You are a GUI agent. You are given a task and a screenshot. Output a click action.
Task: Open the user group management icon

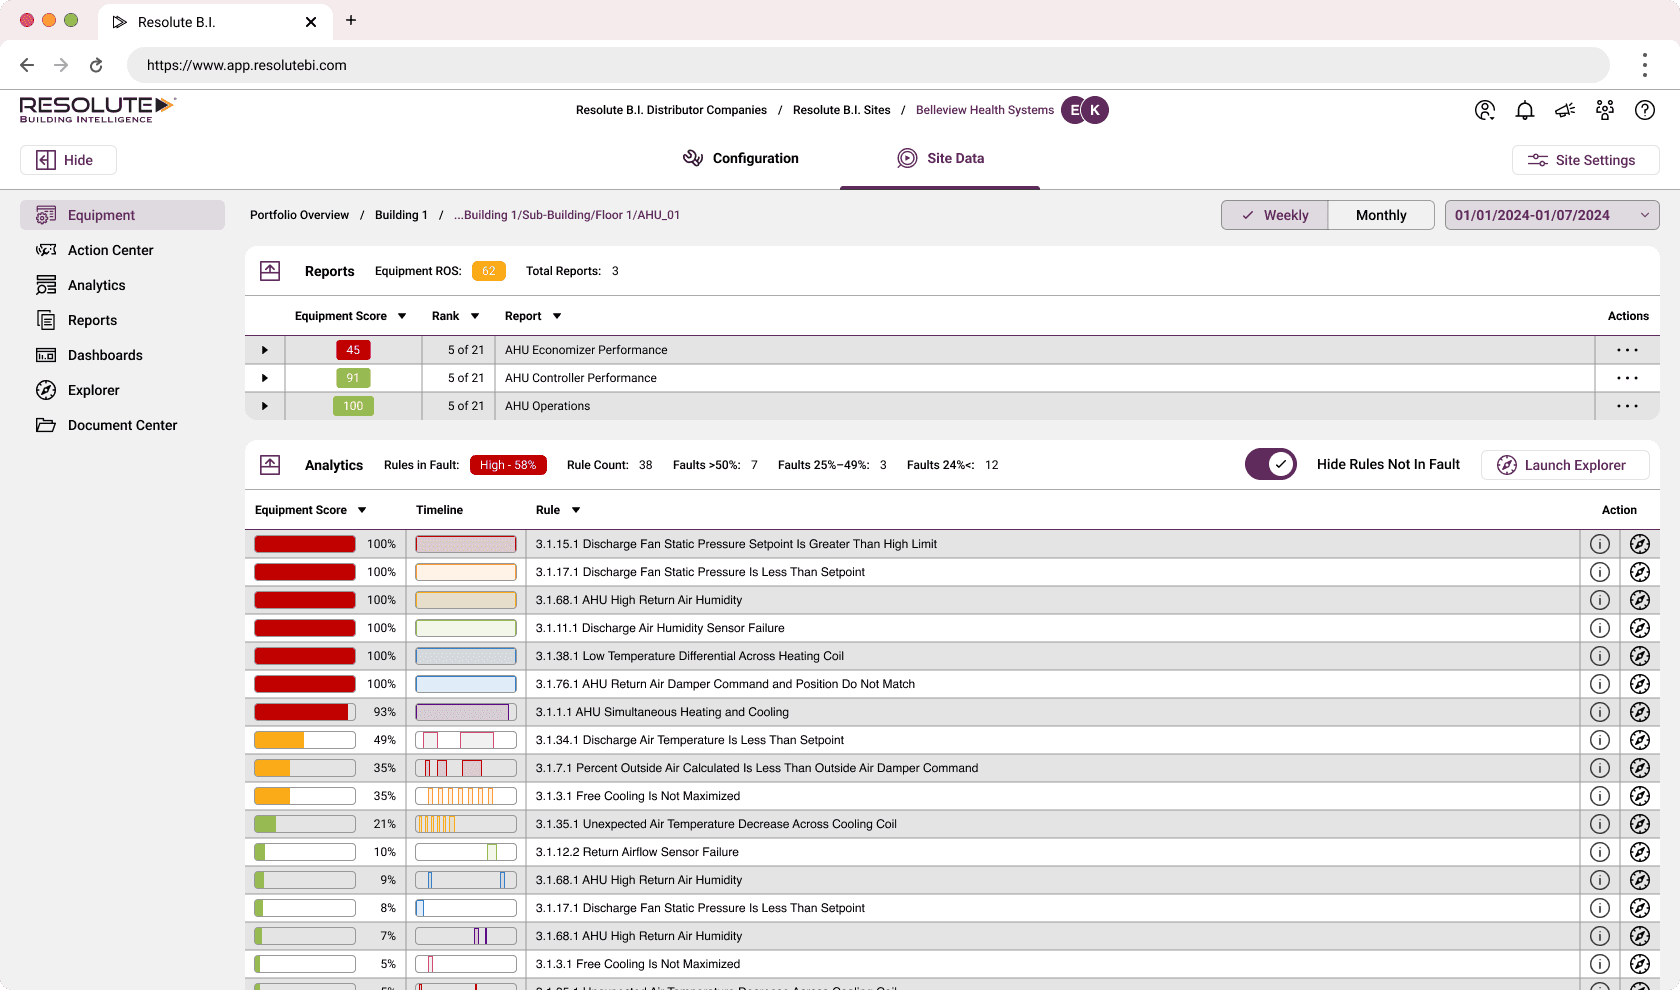pyautogui.click(x=1605, y=110)
